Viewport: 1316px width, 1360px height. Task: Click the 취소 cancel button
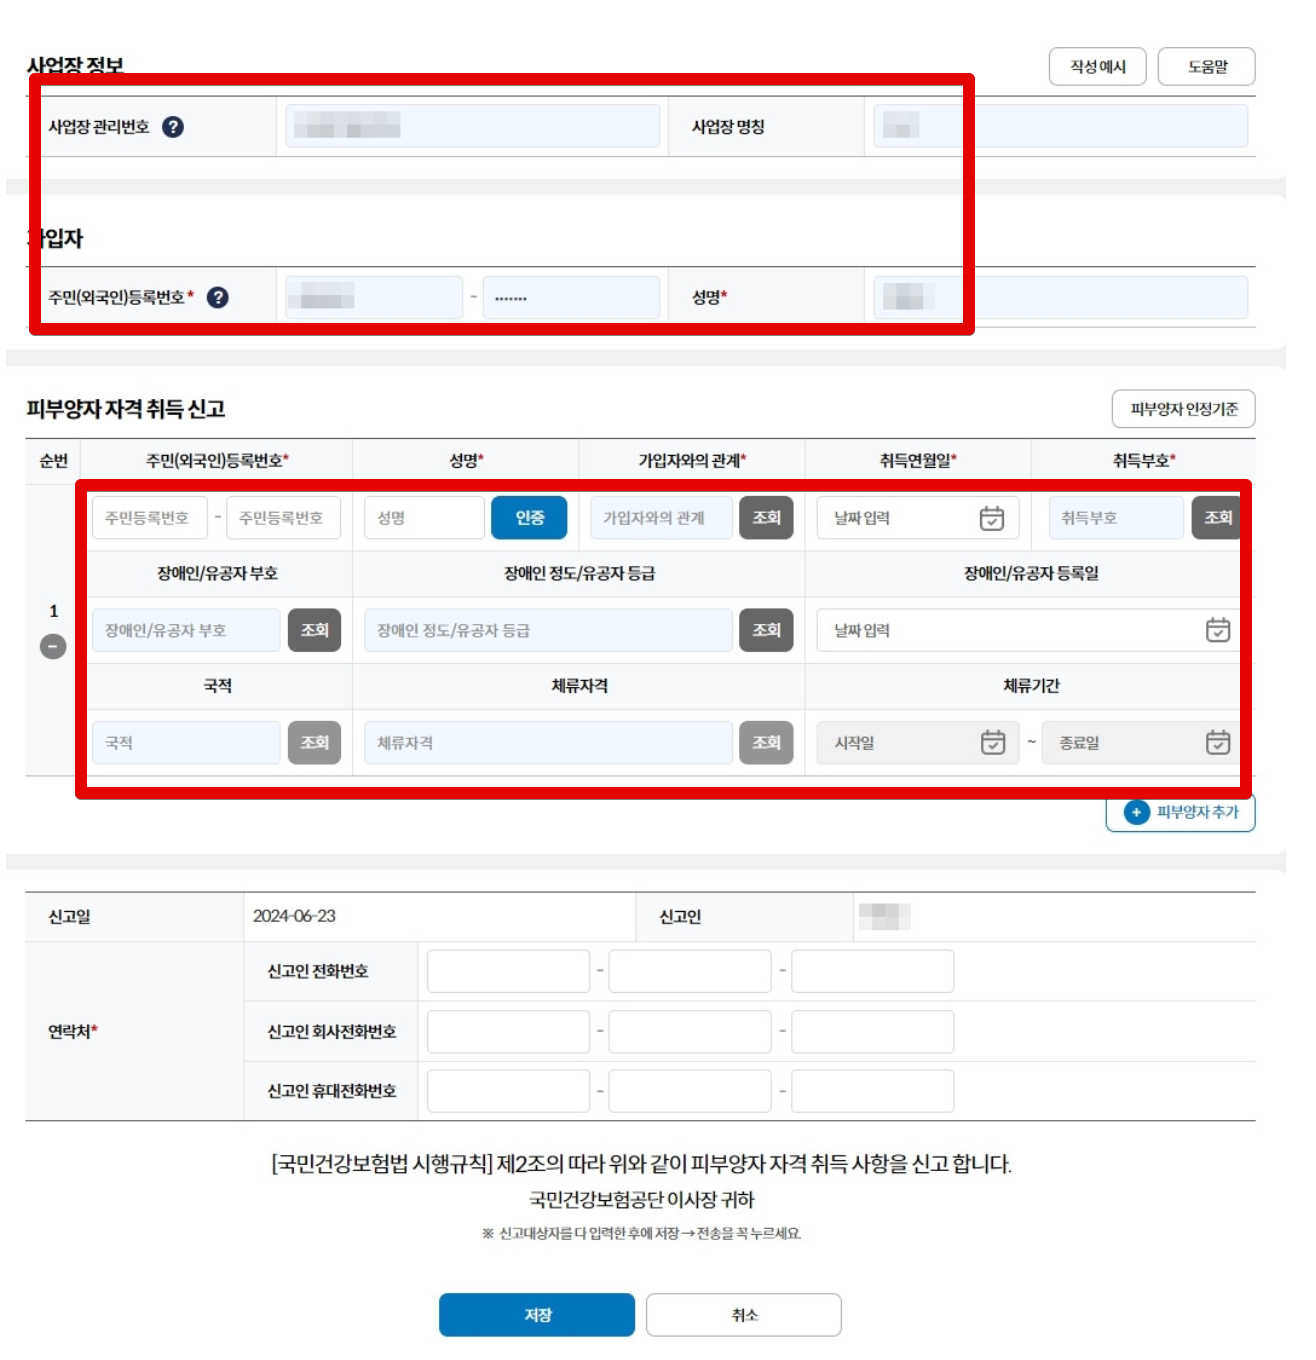[744, 1315]
